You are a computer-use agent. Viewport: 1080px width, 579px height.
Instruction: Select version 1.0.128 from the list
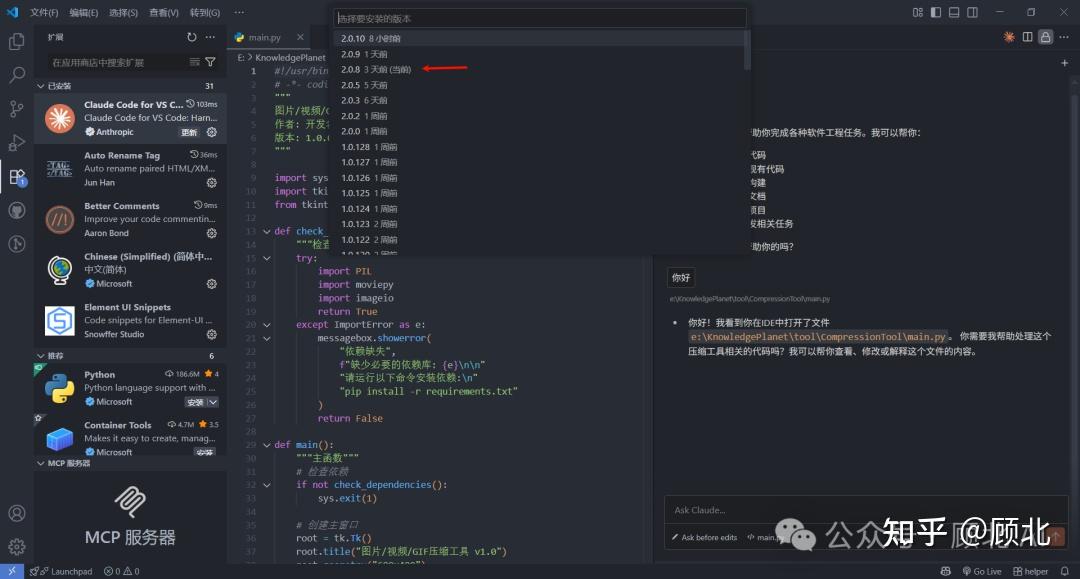click(539, 147)
